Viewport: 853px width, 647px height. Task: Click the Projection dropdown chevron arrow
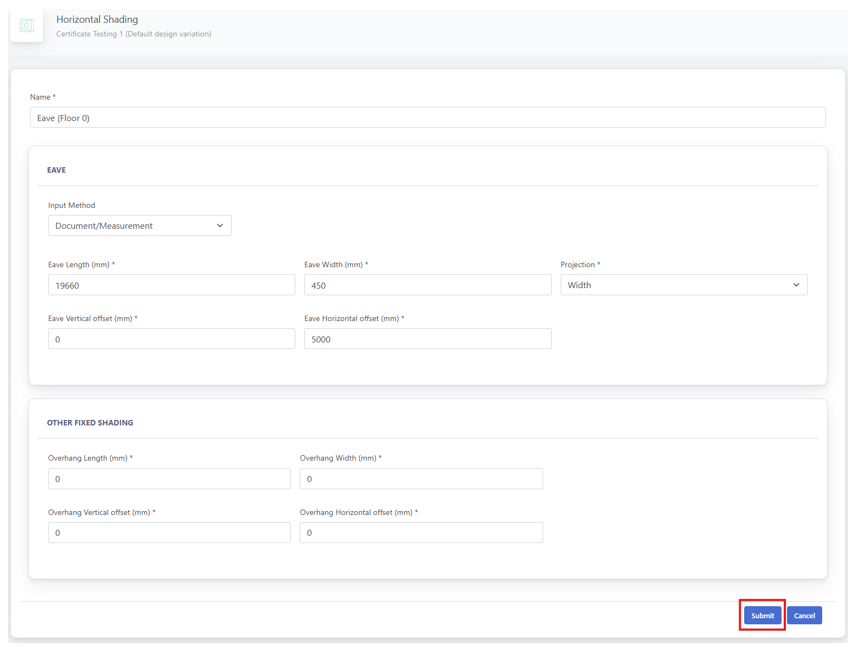point(796,285)
